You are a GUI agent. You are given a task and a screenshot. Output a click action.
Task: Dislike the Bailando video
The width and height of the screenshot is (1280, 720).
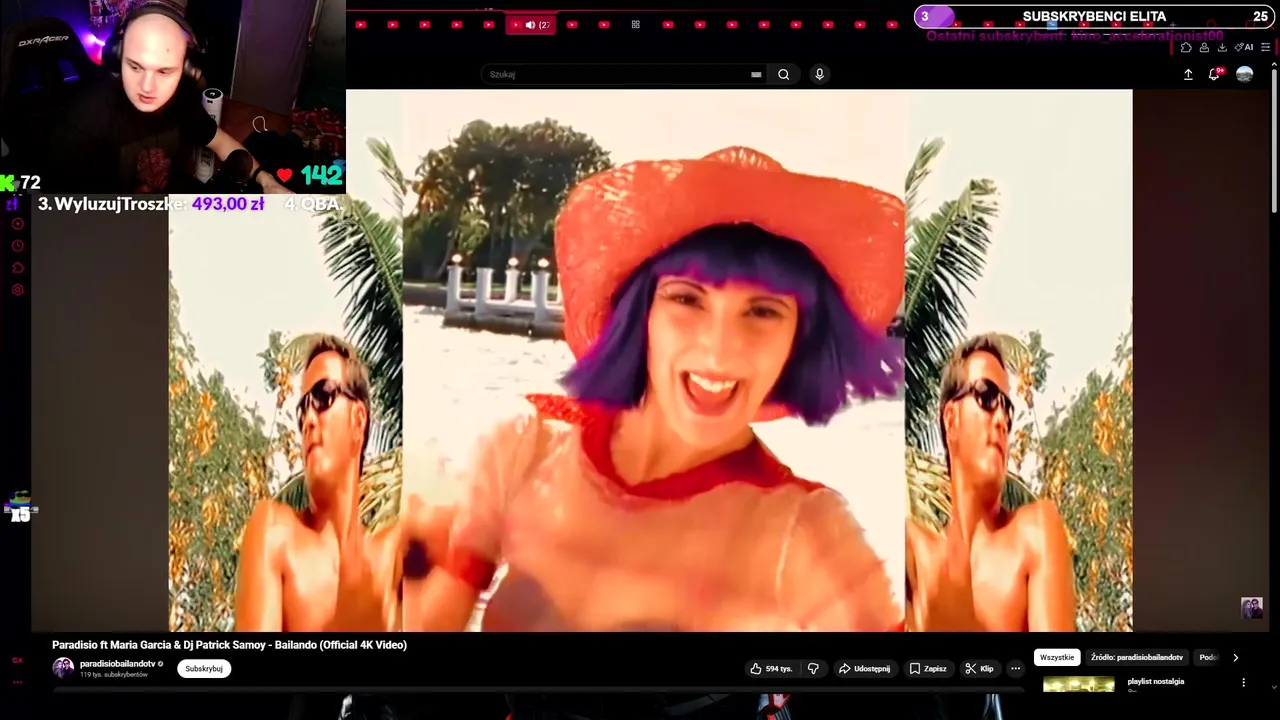[813, 668]
